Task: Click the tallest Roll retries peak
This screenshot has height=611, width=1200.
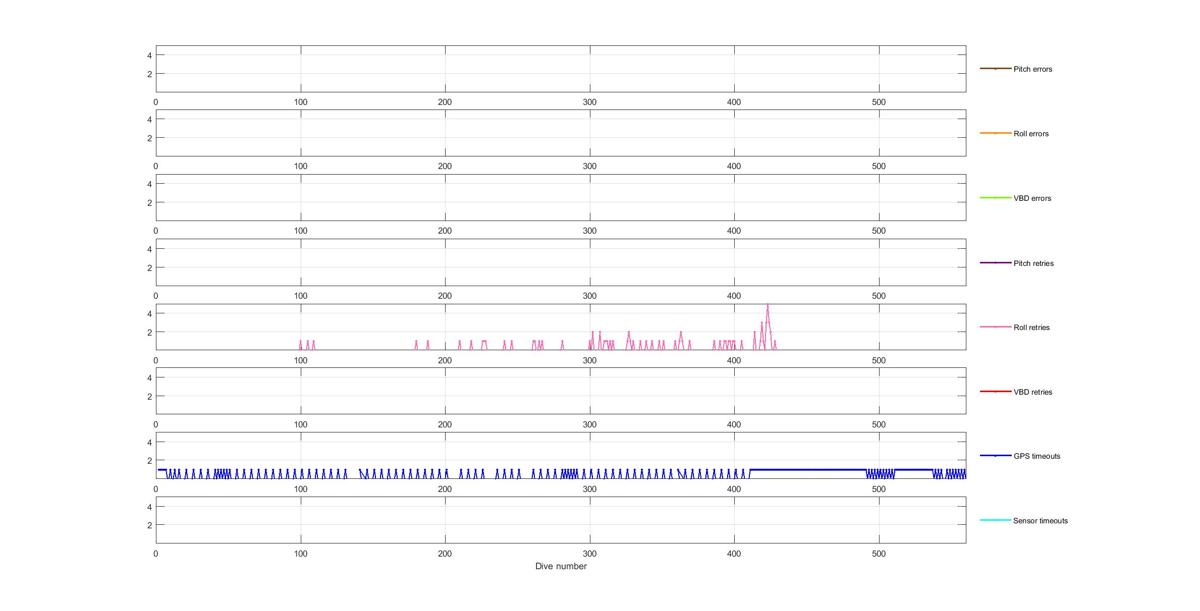Action: [x=768, y=306]
